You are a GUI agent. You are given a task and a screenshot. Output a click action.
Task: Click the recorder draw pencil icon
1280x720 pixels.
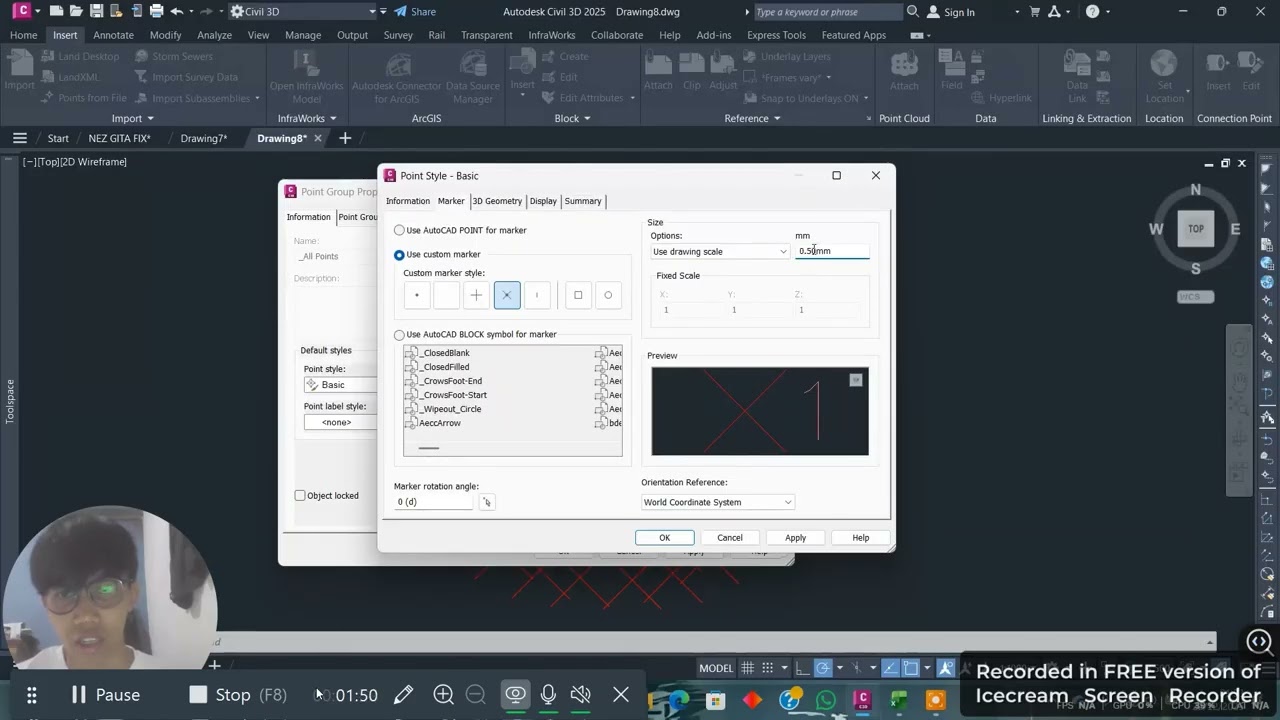pos(404,694)
